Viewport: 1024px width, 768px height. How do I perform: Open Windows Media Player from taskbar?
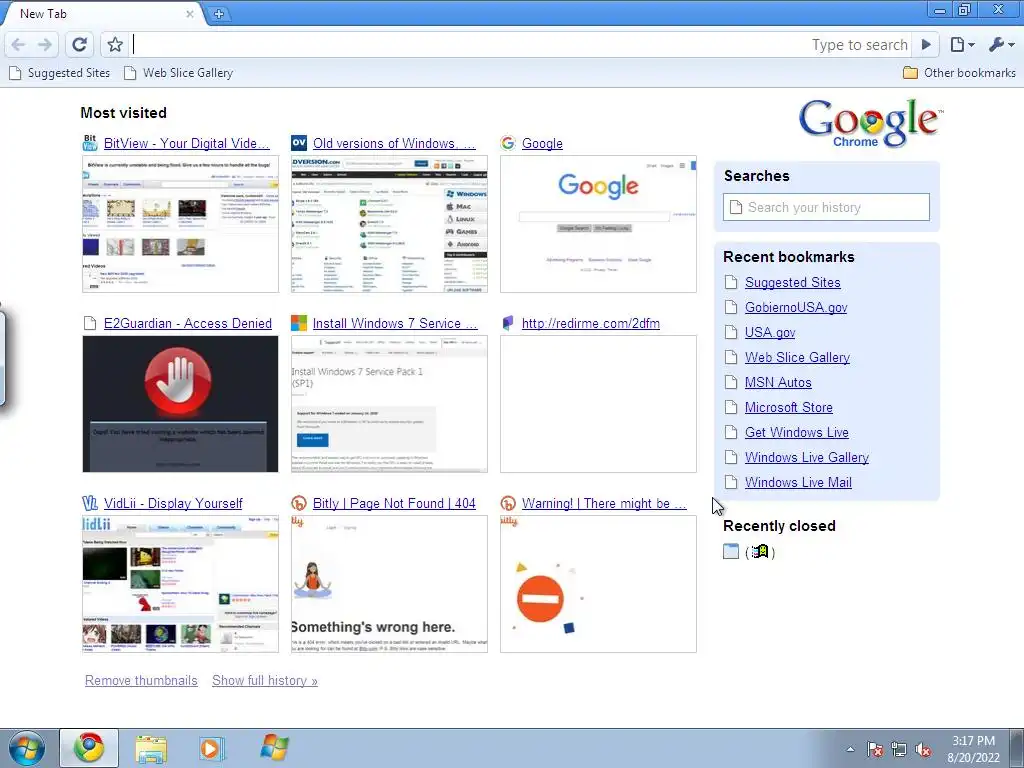pos(211,748)
